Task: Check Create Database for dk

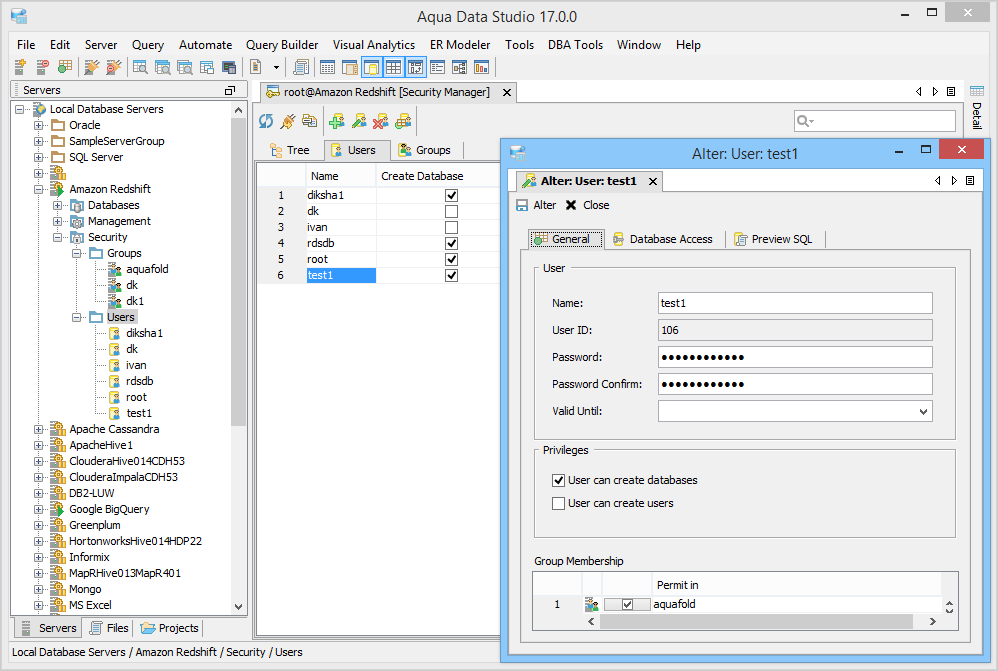Action: pyautogui.click(x=451, y=211)
